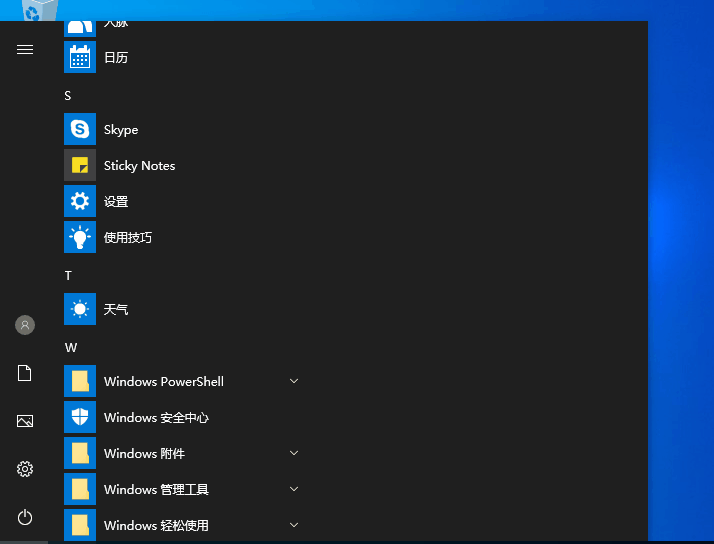Screen dimensions: 714x544
Task: Click the letter W section header
Action: pos(71,348)
